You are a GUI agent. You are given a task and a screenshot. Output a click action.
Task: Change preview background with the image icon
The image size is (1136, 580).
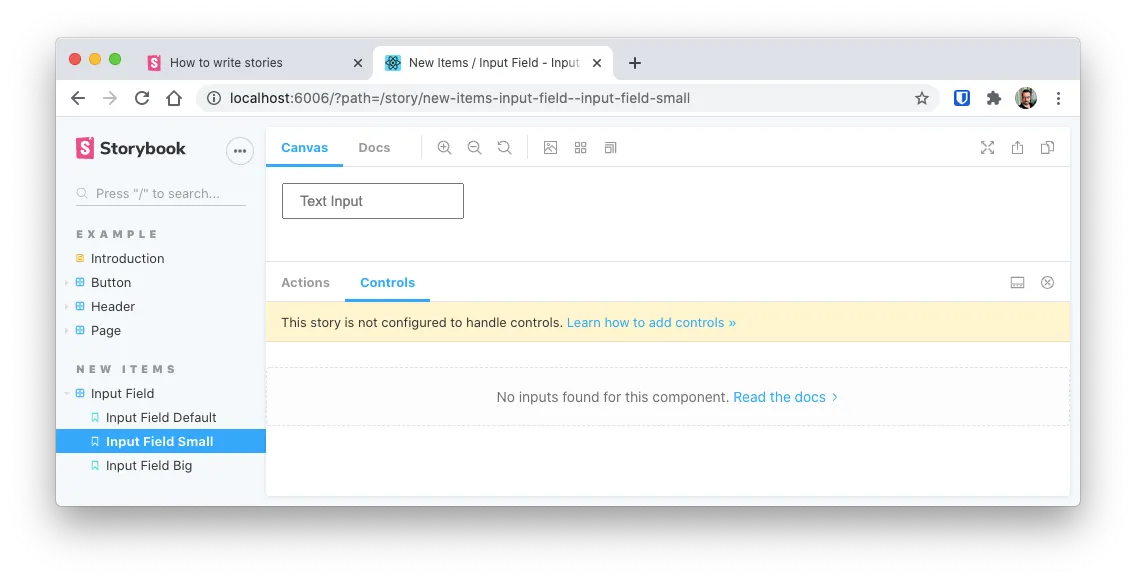pyautogui.click(x=551, y=148)
